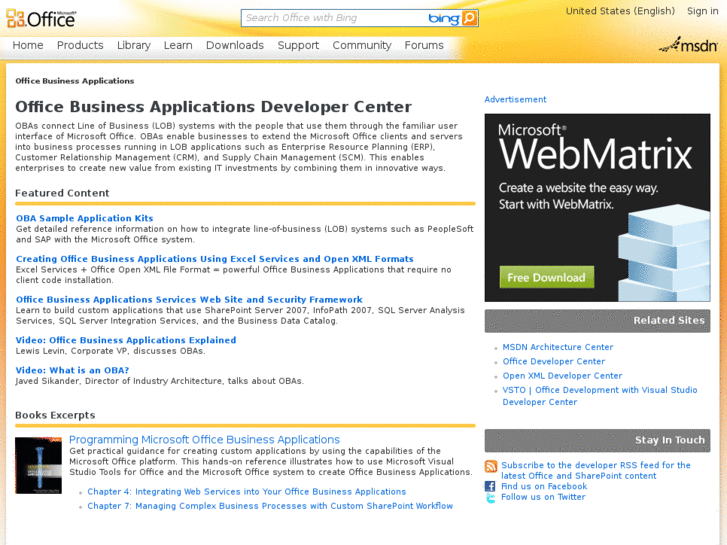727x545 pixels.
Task: Click the Developer Center page title
Action: (x=214, y=107)
